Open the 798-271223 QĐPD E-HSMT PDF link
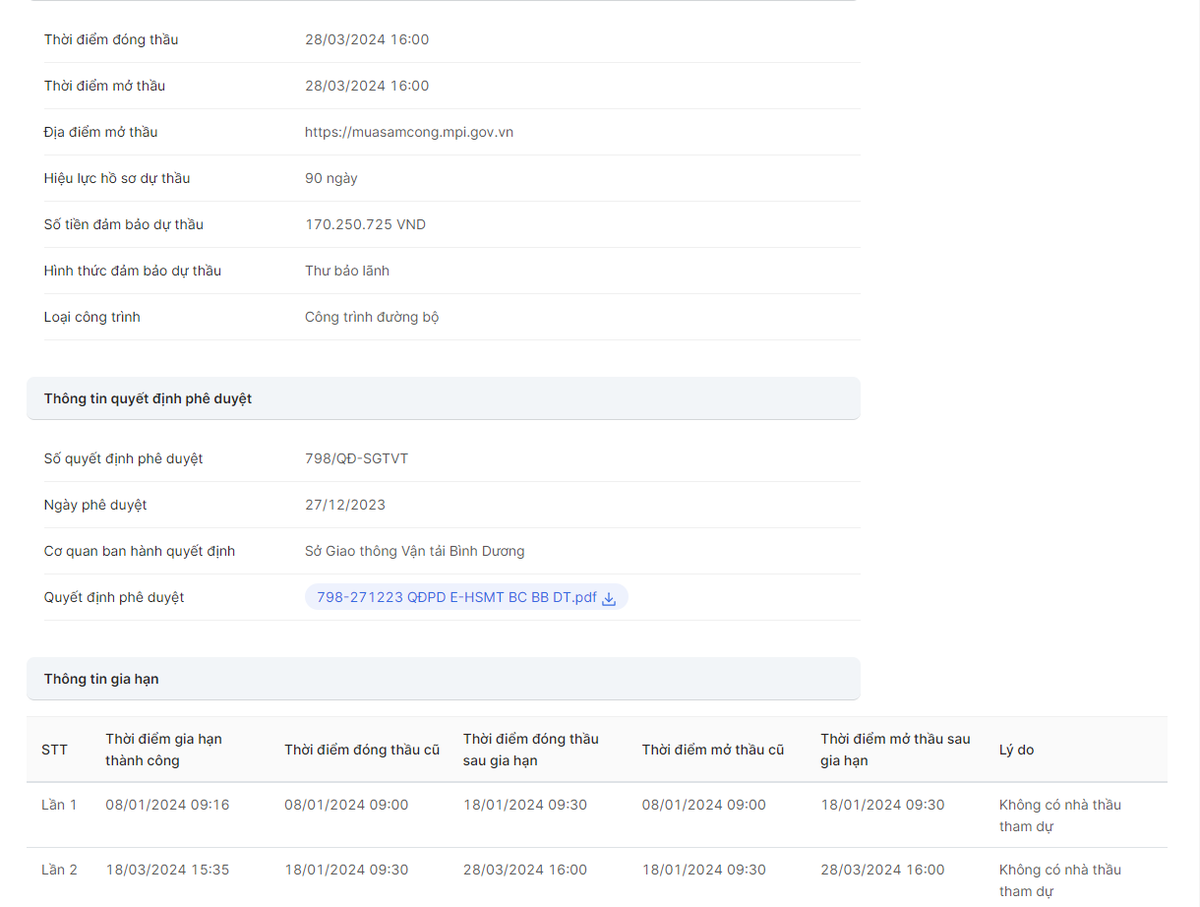This screenshot has width=1200, height=907. (x=456, y=598)
